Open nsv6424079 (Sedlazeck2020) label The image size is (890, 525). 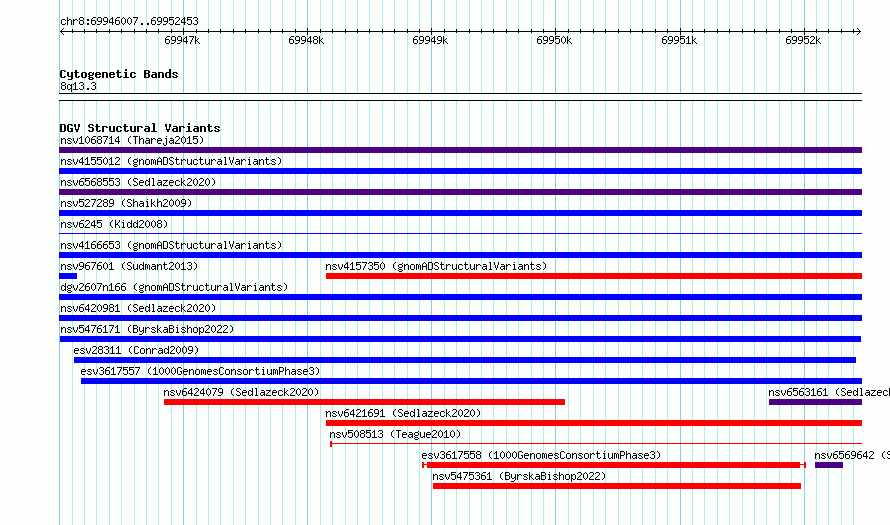(241, 392)
